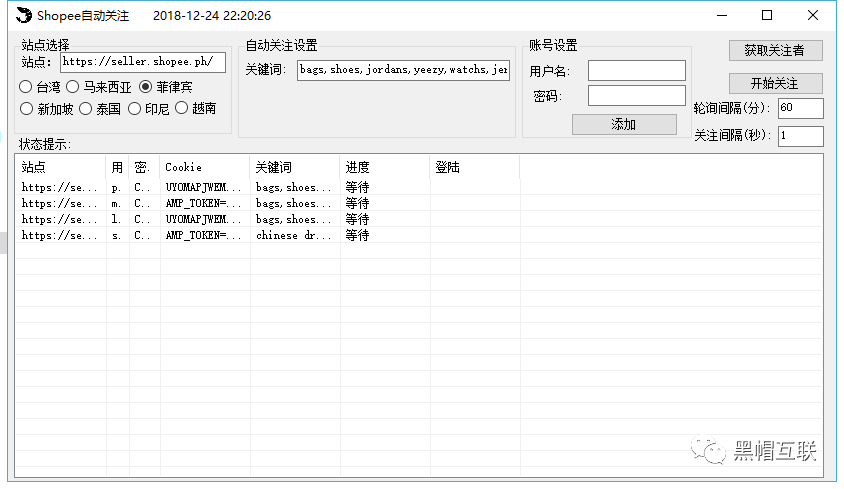Click the 关键词 column header
The image size is (844, 489).
click(x=295, y=167)
